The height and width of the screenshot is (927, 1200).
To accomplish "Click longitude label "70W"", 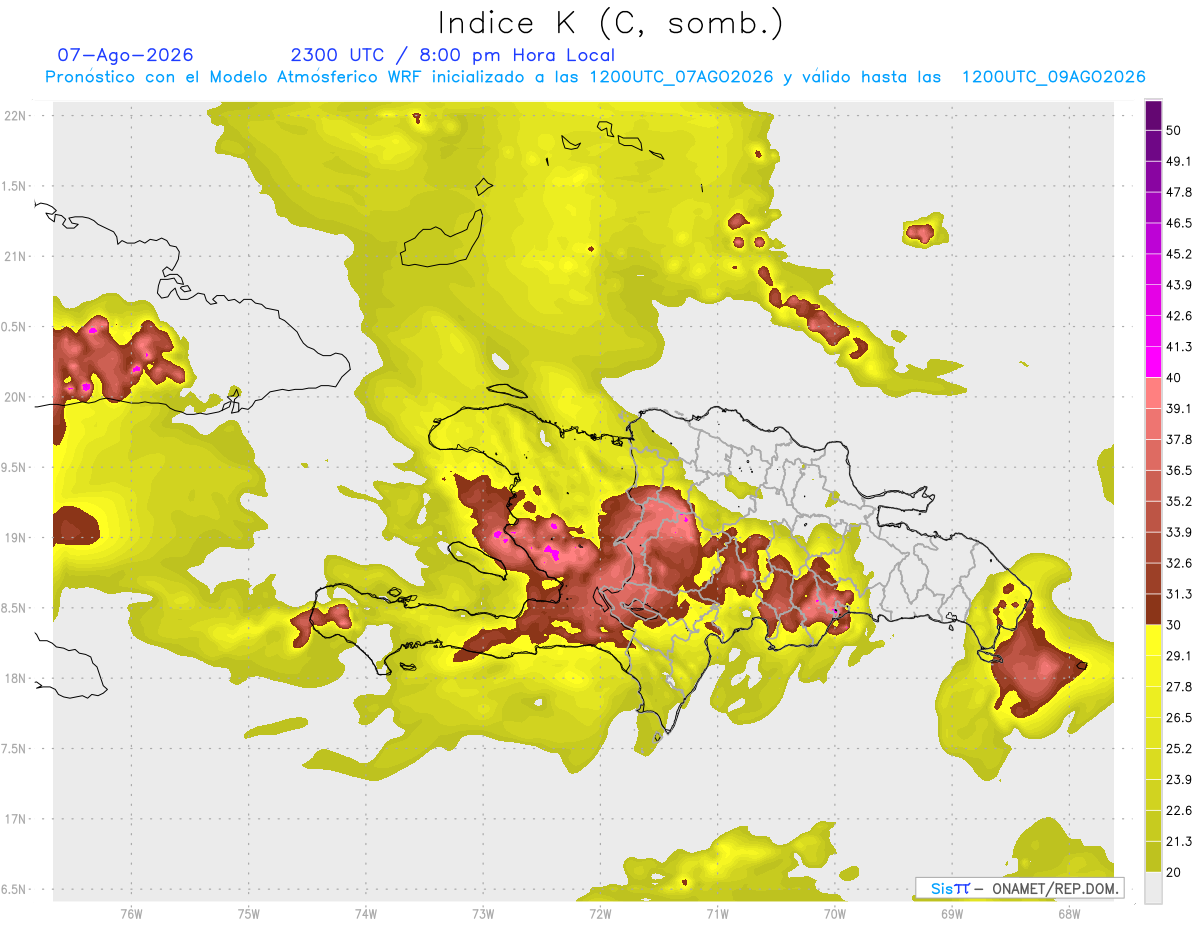I will (835, 913).
